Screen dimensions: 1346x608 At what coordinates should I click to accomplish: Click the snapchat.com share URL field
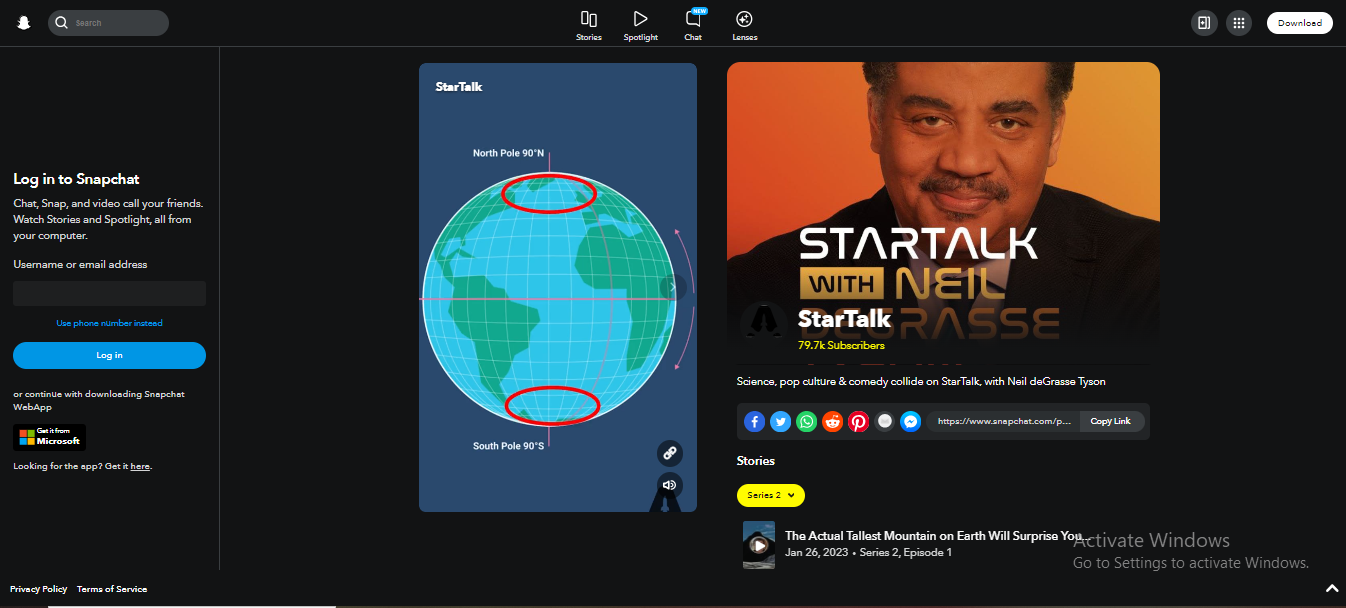click(x=1004, y=422)
